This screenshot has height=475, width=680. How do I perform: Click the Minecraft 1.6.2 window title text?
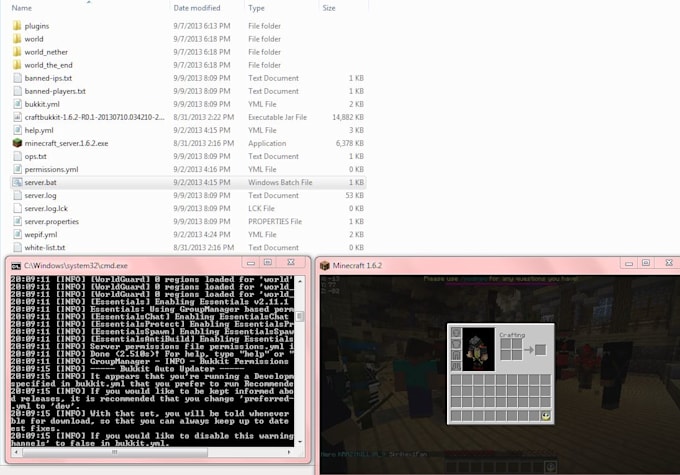point(357,265)
